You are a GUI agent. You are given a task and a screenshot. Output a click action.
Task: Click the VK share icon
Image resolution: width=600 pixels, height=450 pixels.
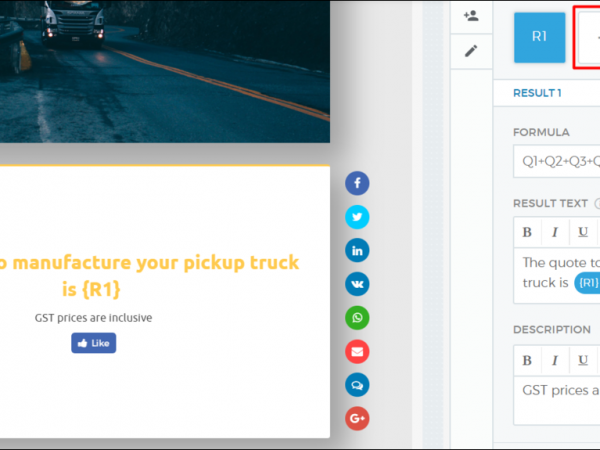pyautogui.click(x=357, y=285)
